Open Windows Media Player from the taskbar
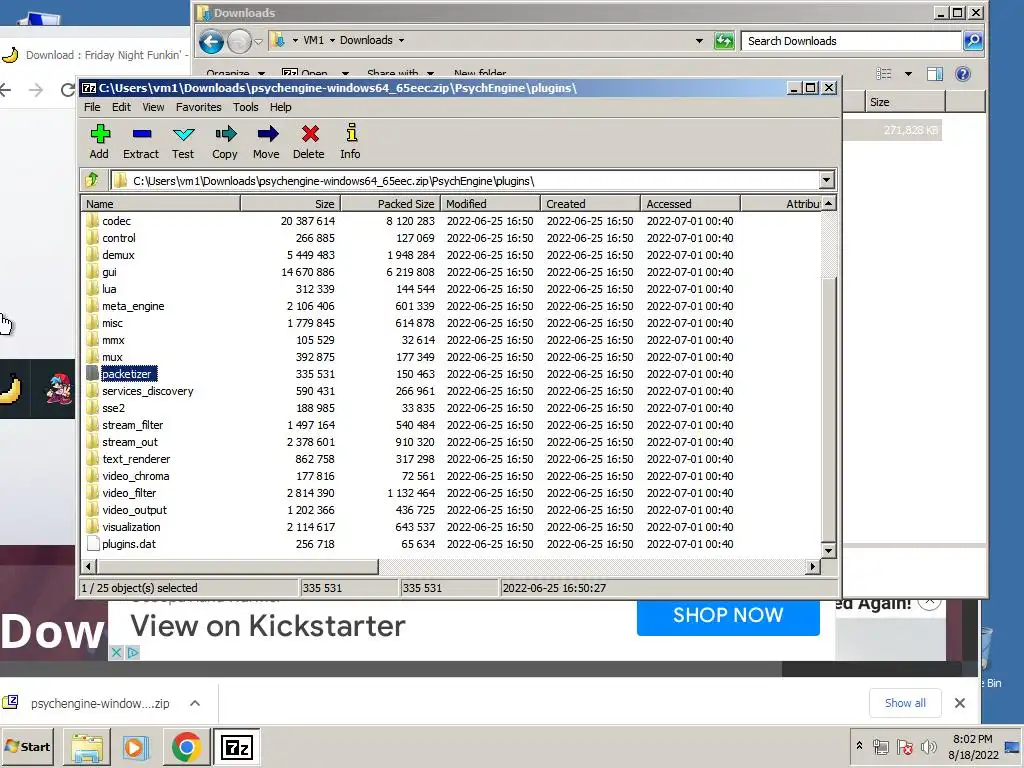1024x768 pixels. pos(136,746)
